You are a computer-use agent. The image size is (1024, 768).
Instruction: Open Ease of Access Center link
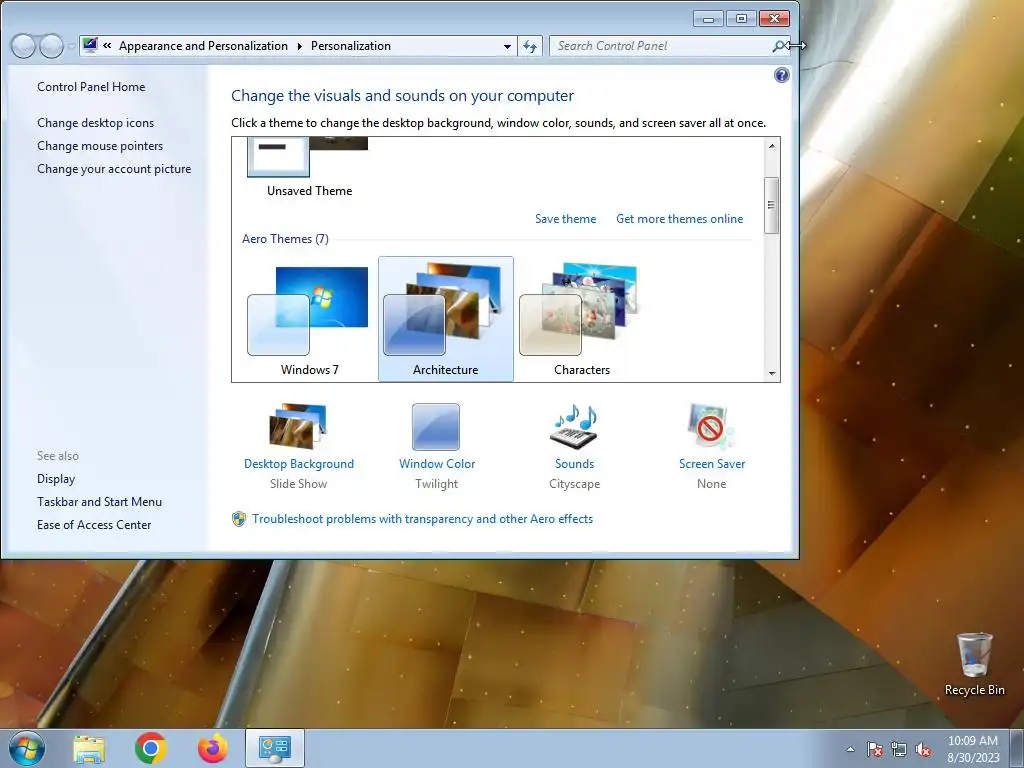[93, 524]
